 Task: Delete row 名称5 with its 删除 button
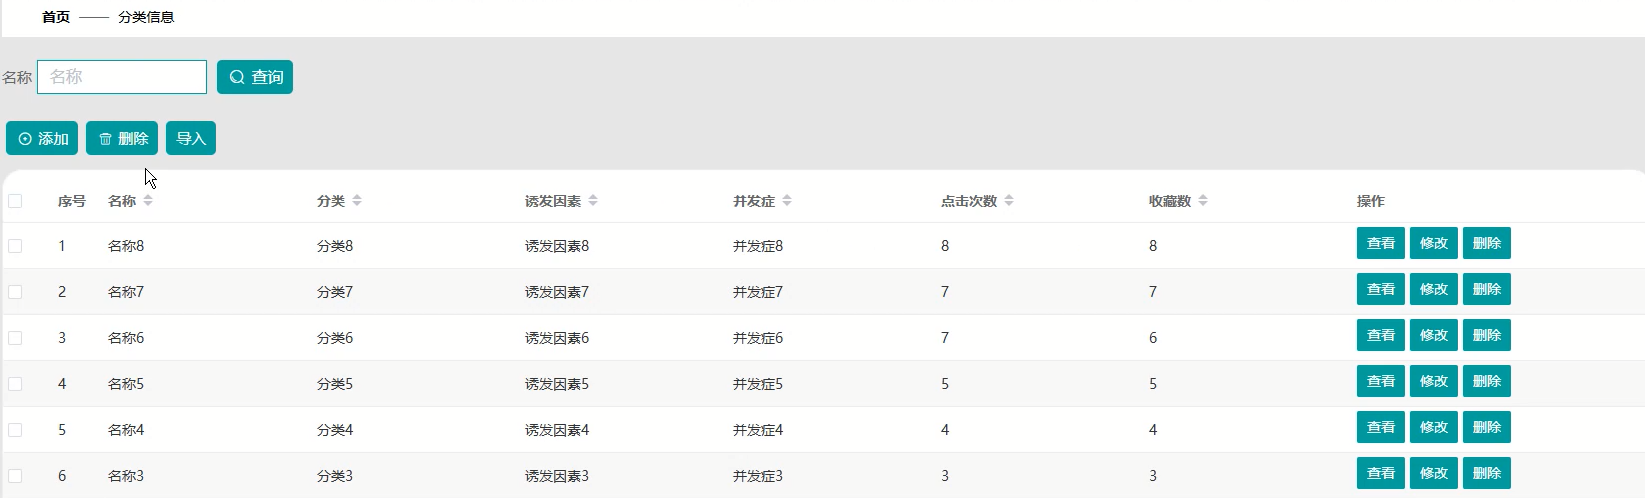coord(1487,381)
